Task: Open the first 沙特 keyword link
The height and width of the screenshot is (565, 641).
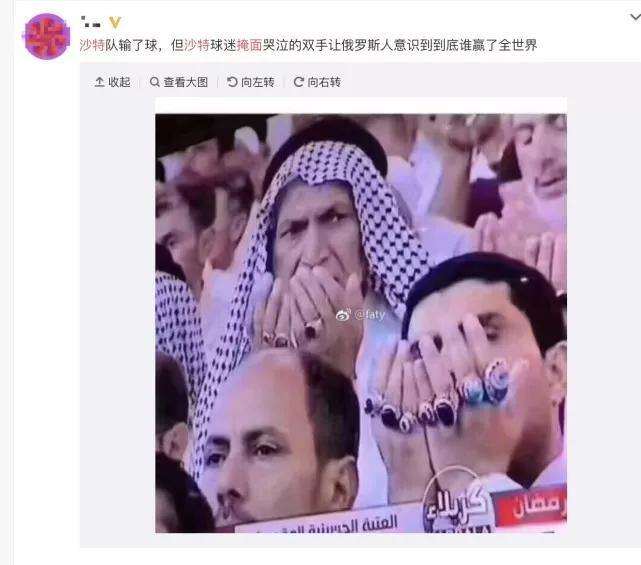Action: (92, 45)
